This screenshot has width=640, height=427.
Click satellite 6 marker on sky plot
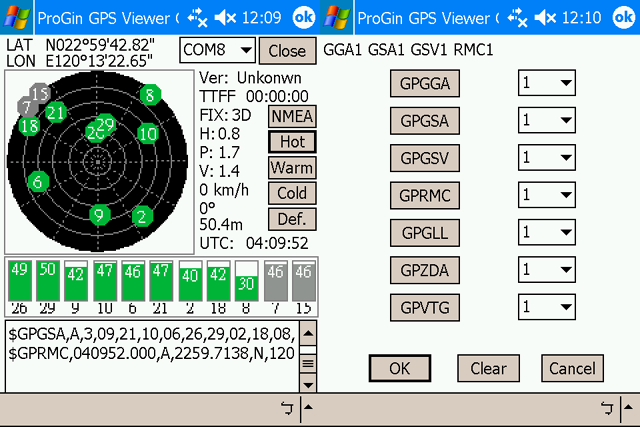(x=38, y=181)
